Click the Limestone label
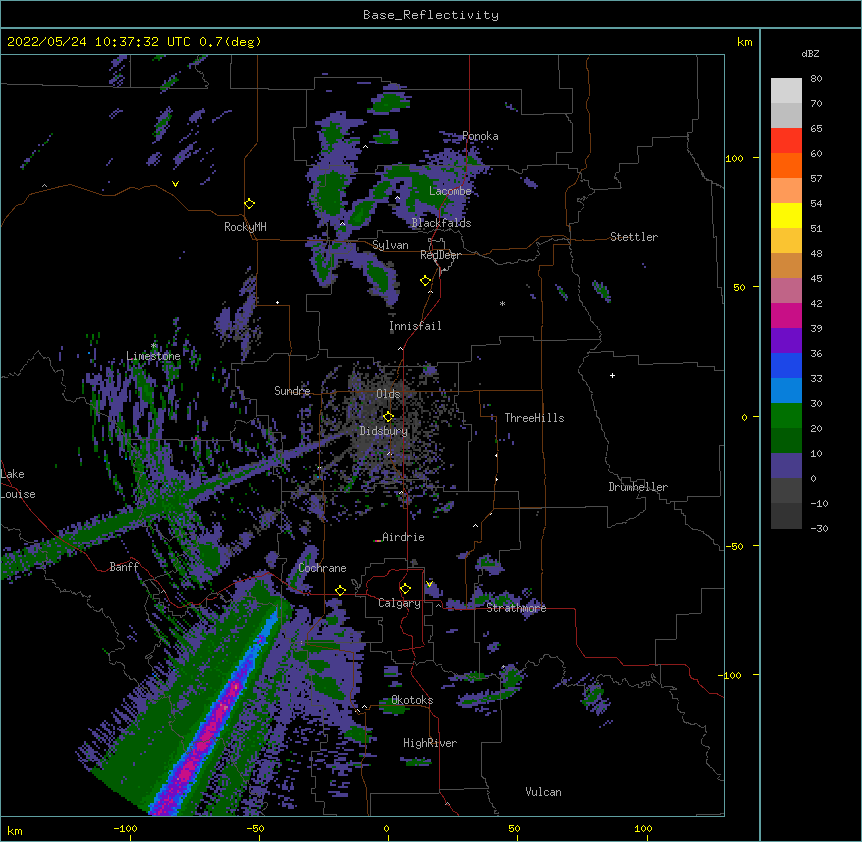Screen dimensions: 862x842 (153, 356)
